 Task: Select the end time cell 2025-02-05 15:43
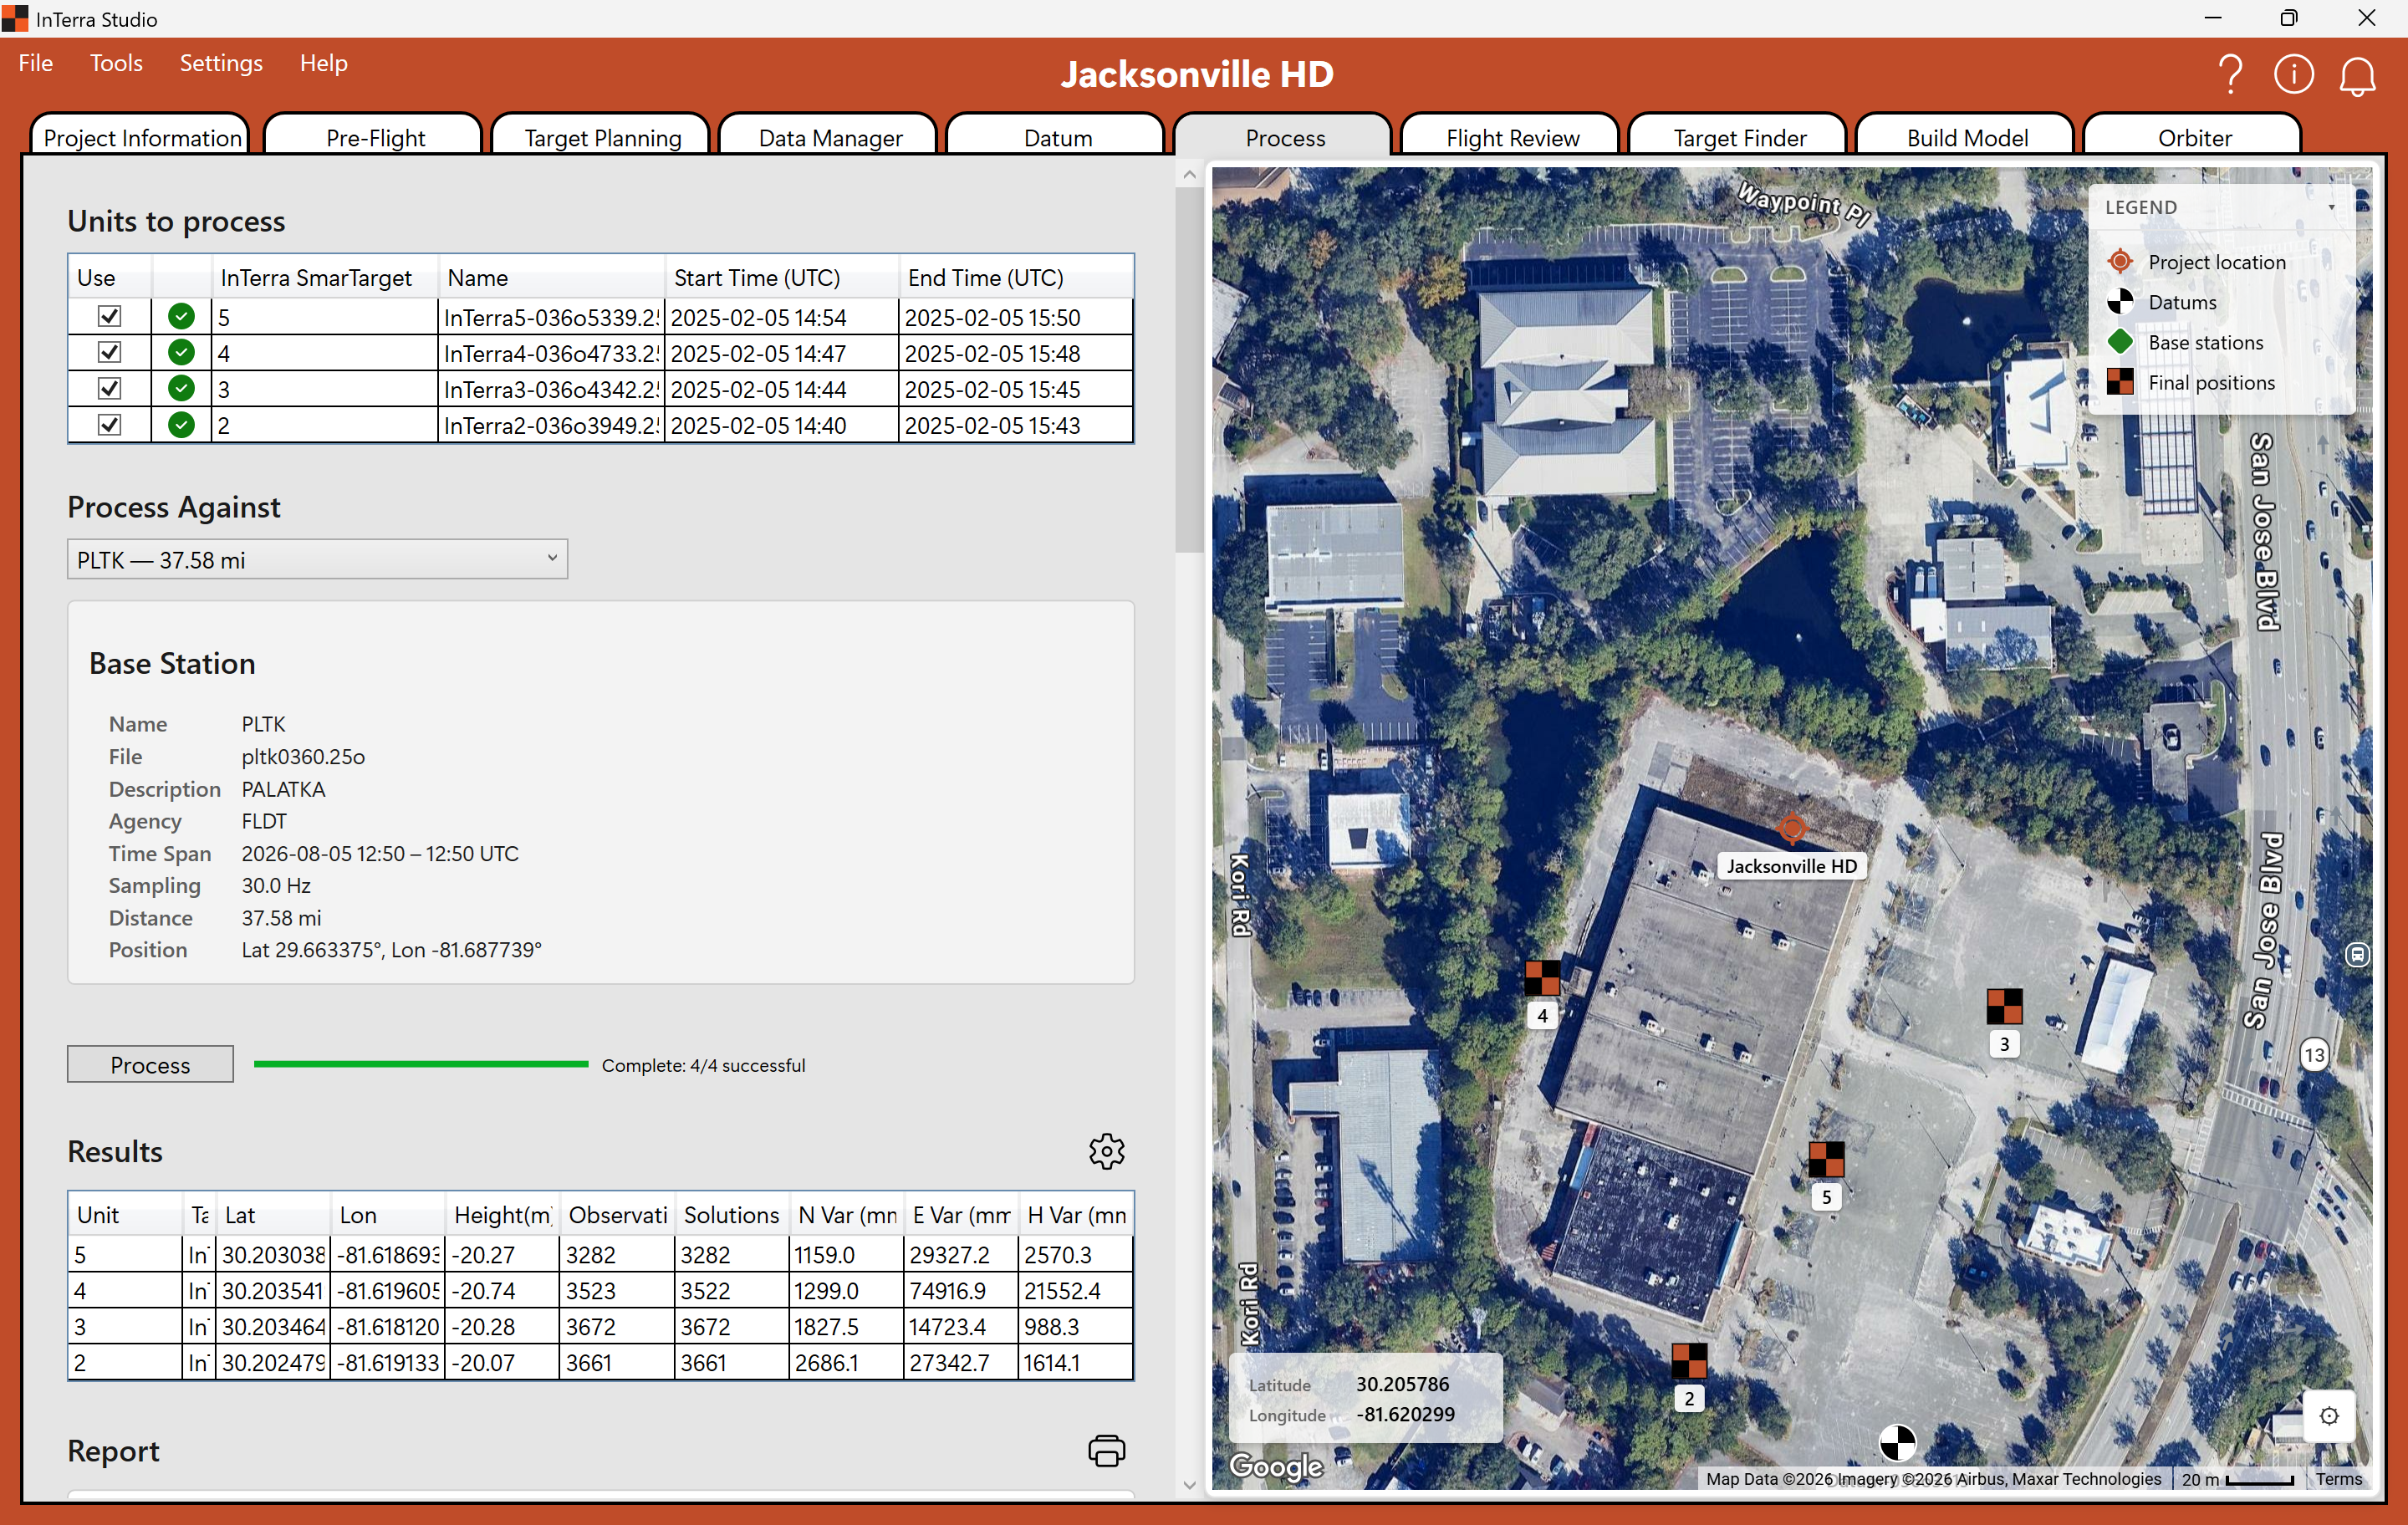pos(1016,425)
